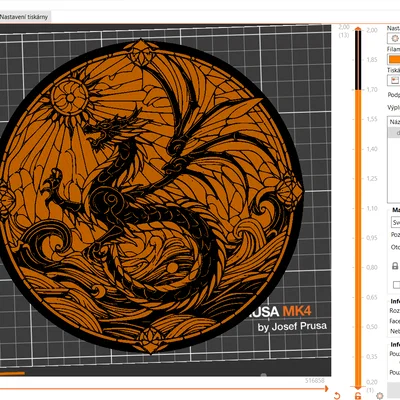Open the dropdown in the manipulation panel
This screenshot has width=400, height=400.
[x=395, y=222]
